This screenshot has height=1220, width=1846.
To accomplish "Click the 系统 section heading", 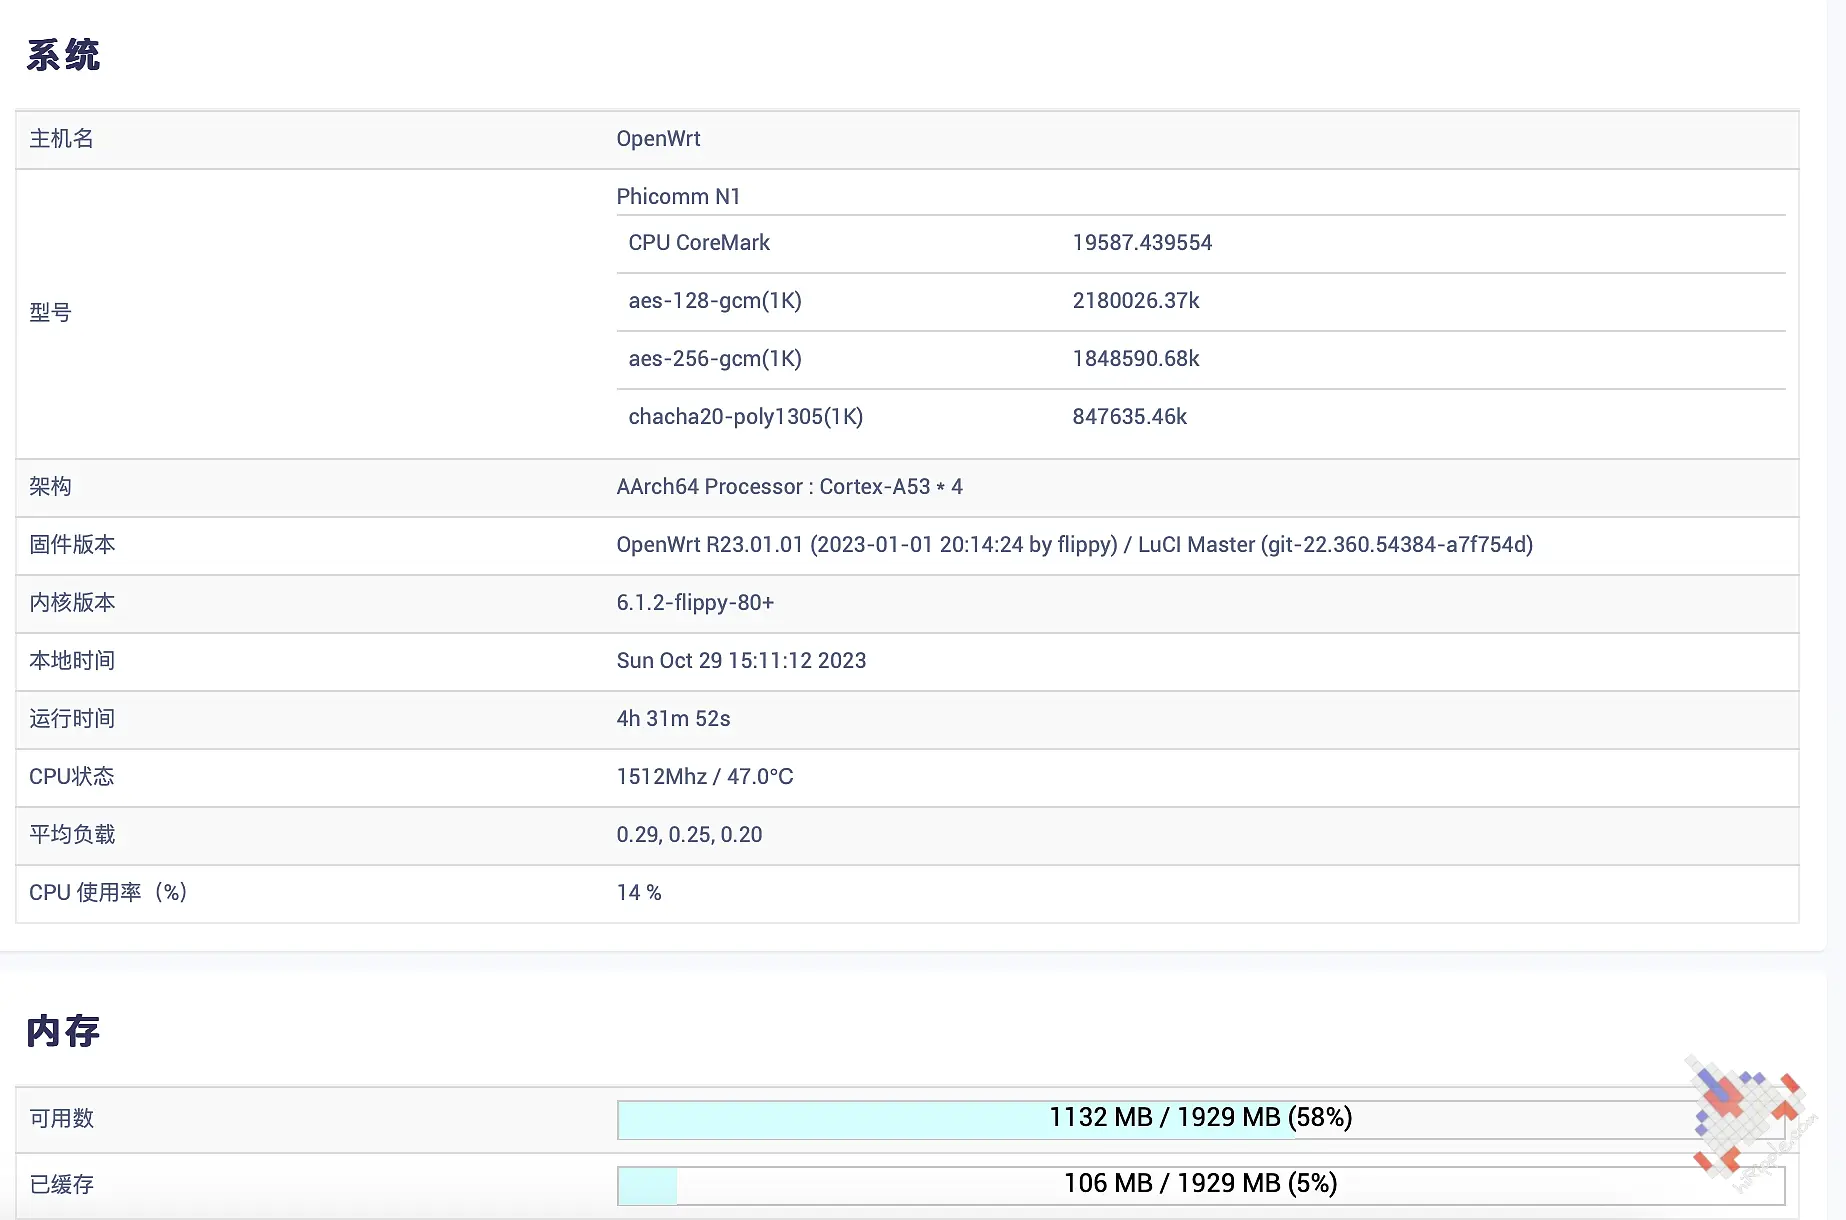I will click(63, 55).
